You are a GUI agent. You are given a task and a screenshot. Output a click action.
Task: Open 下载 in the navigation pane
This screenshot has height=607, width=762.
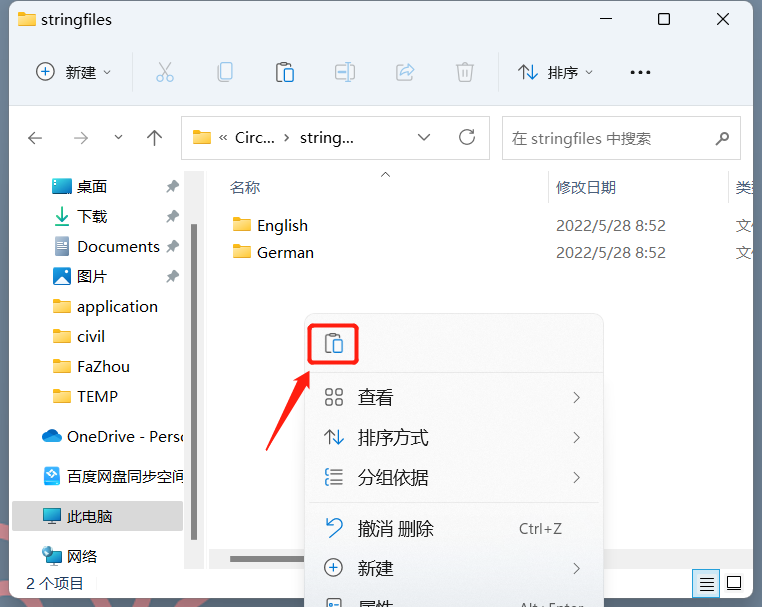coord(91,216)
